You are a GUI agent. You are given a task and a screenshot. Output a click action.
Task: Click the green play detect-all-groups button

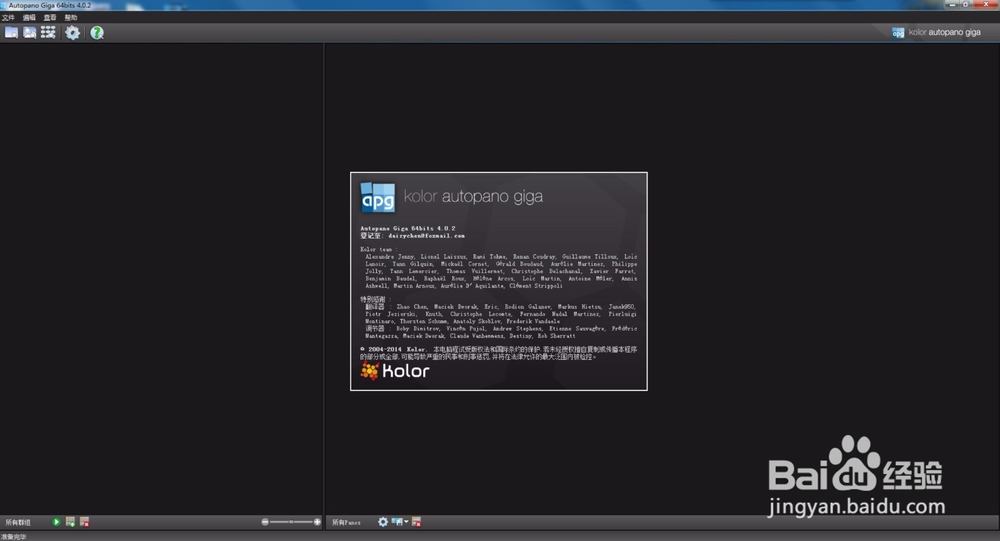point(56,522)
